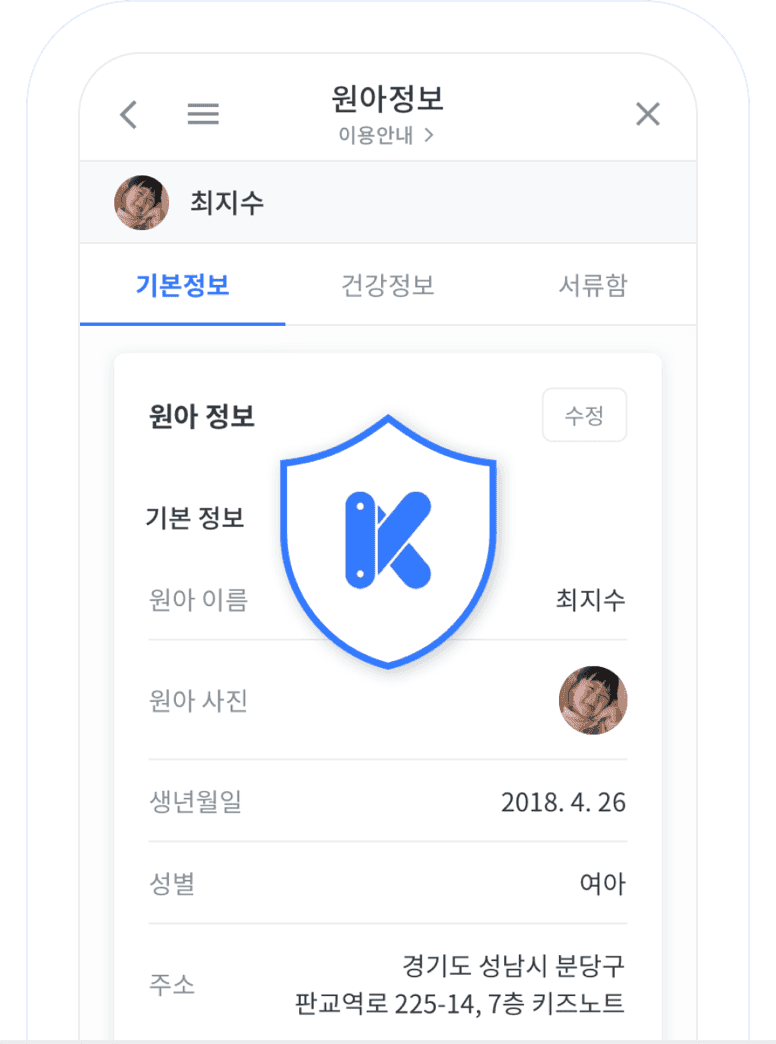Click the 여아 gender value
Image resolution: width=776 pixels, height=1044 pixels.
tap(602, 884)
